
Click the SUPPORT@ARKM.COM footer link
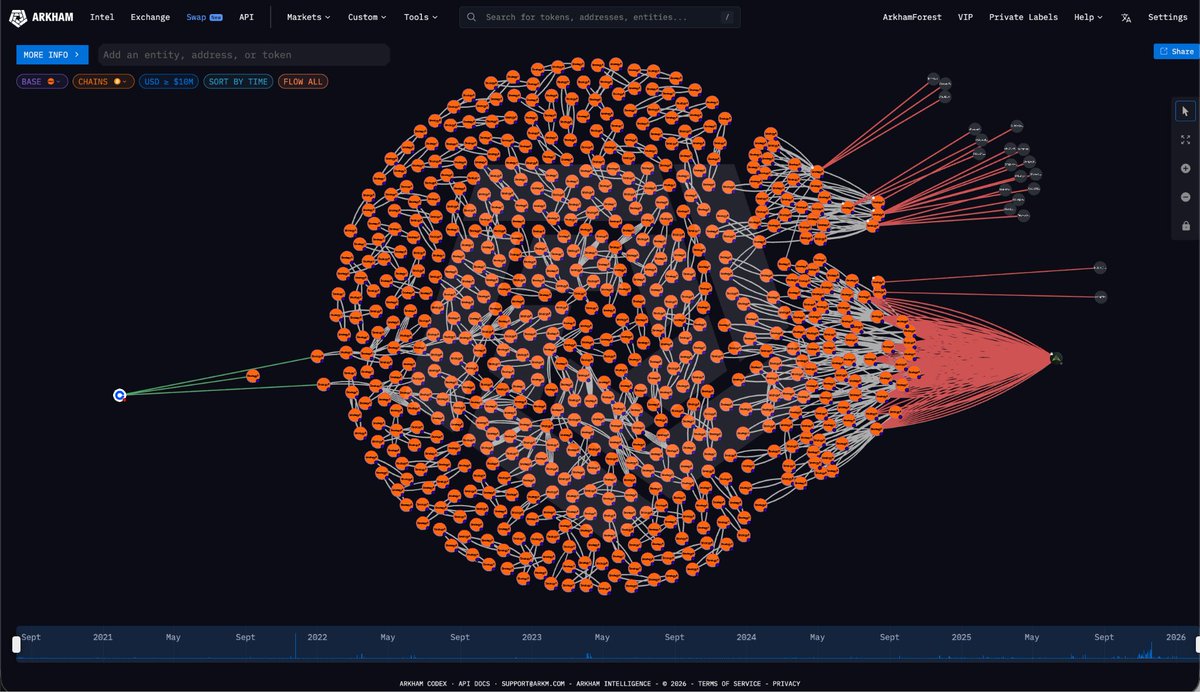[533, 684]
